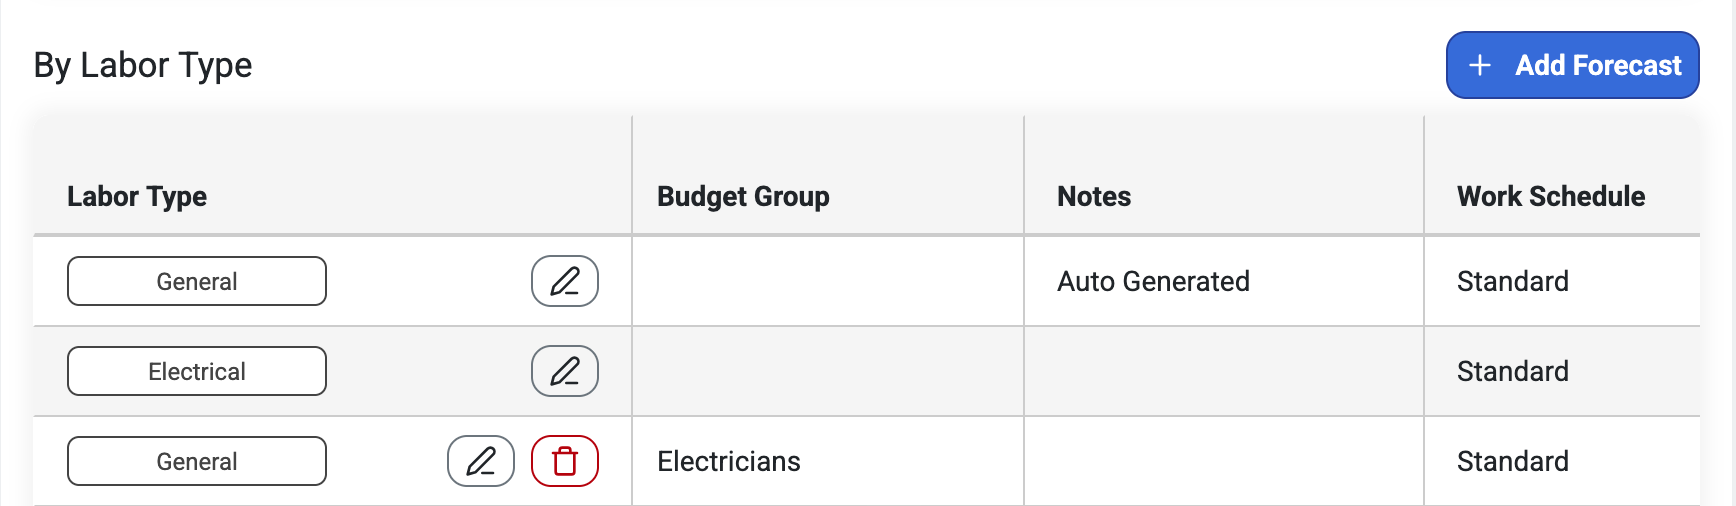The width and height of the screenshot is (1736, 506).
Task: Select empty Notes cell in Electricians row
Action: click(1224, 461)
